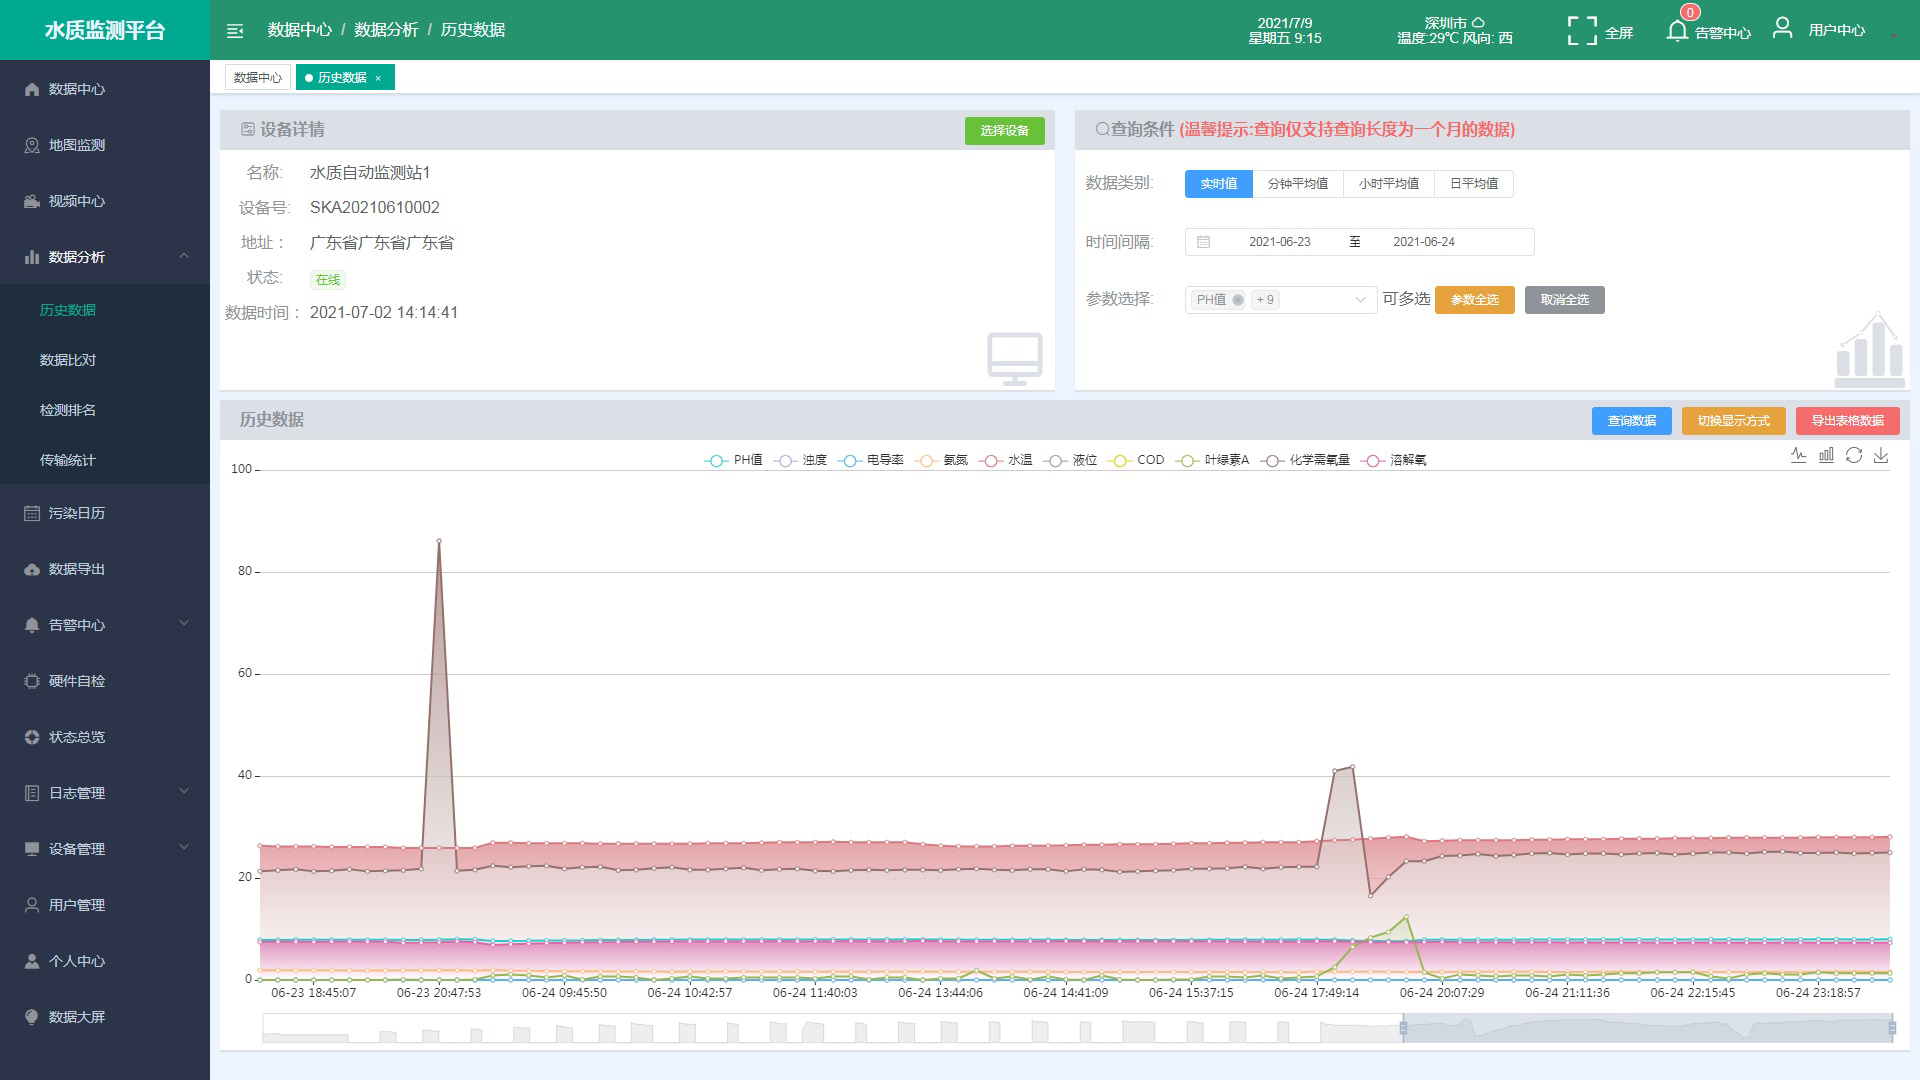This screenshot has height=1080, width=1920.
Task: Select 日平均值 data type
Action: (1474, 184)
